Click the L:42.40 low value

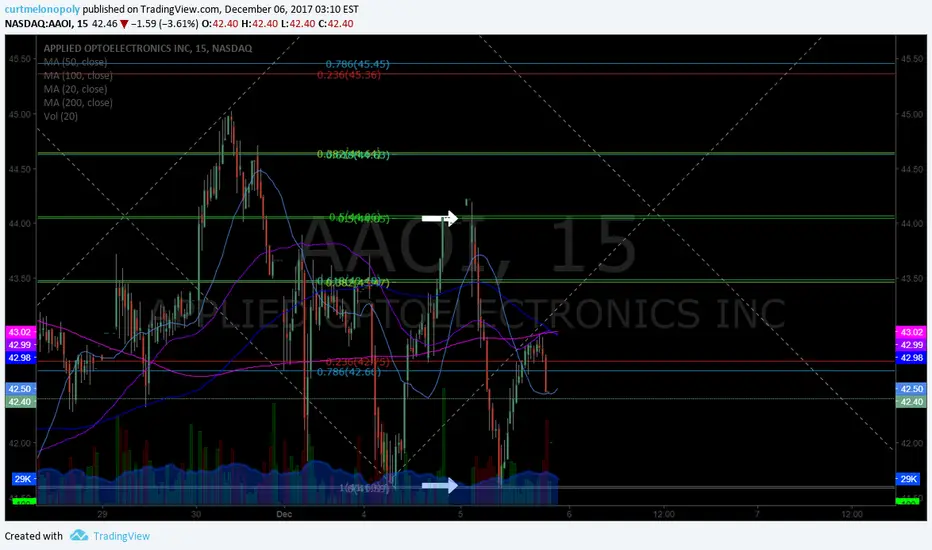[x=298, y=24]
